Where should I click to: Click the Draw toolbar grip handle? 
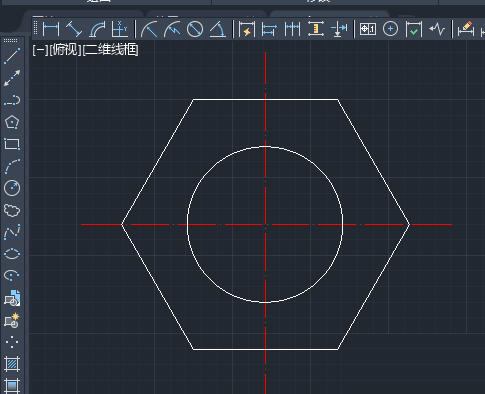(x=11, y=40)
